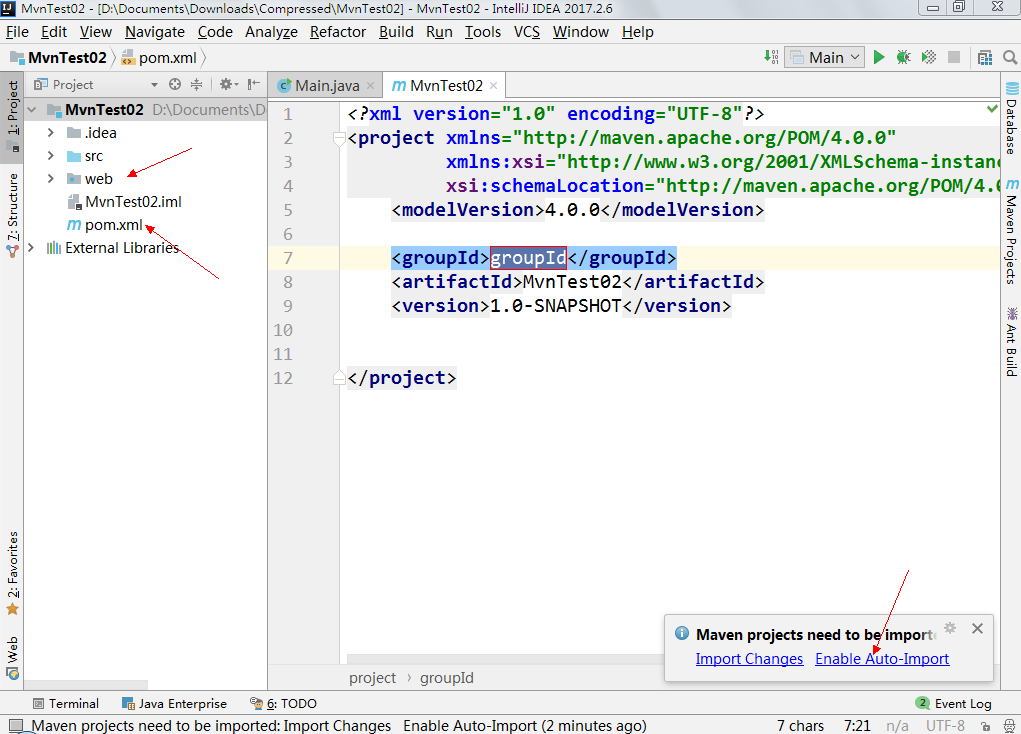Run Main with coverage icon
The image size is (1021, 734).
click(929, 57)
